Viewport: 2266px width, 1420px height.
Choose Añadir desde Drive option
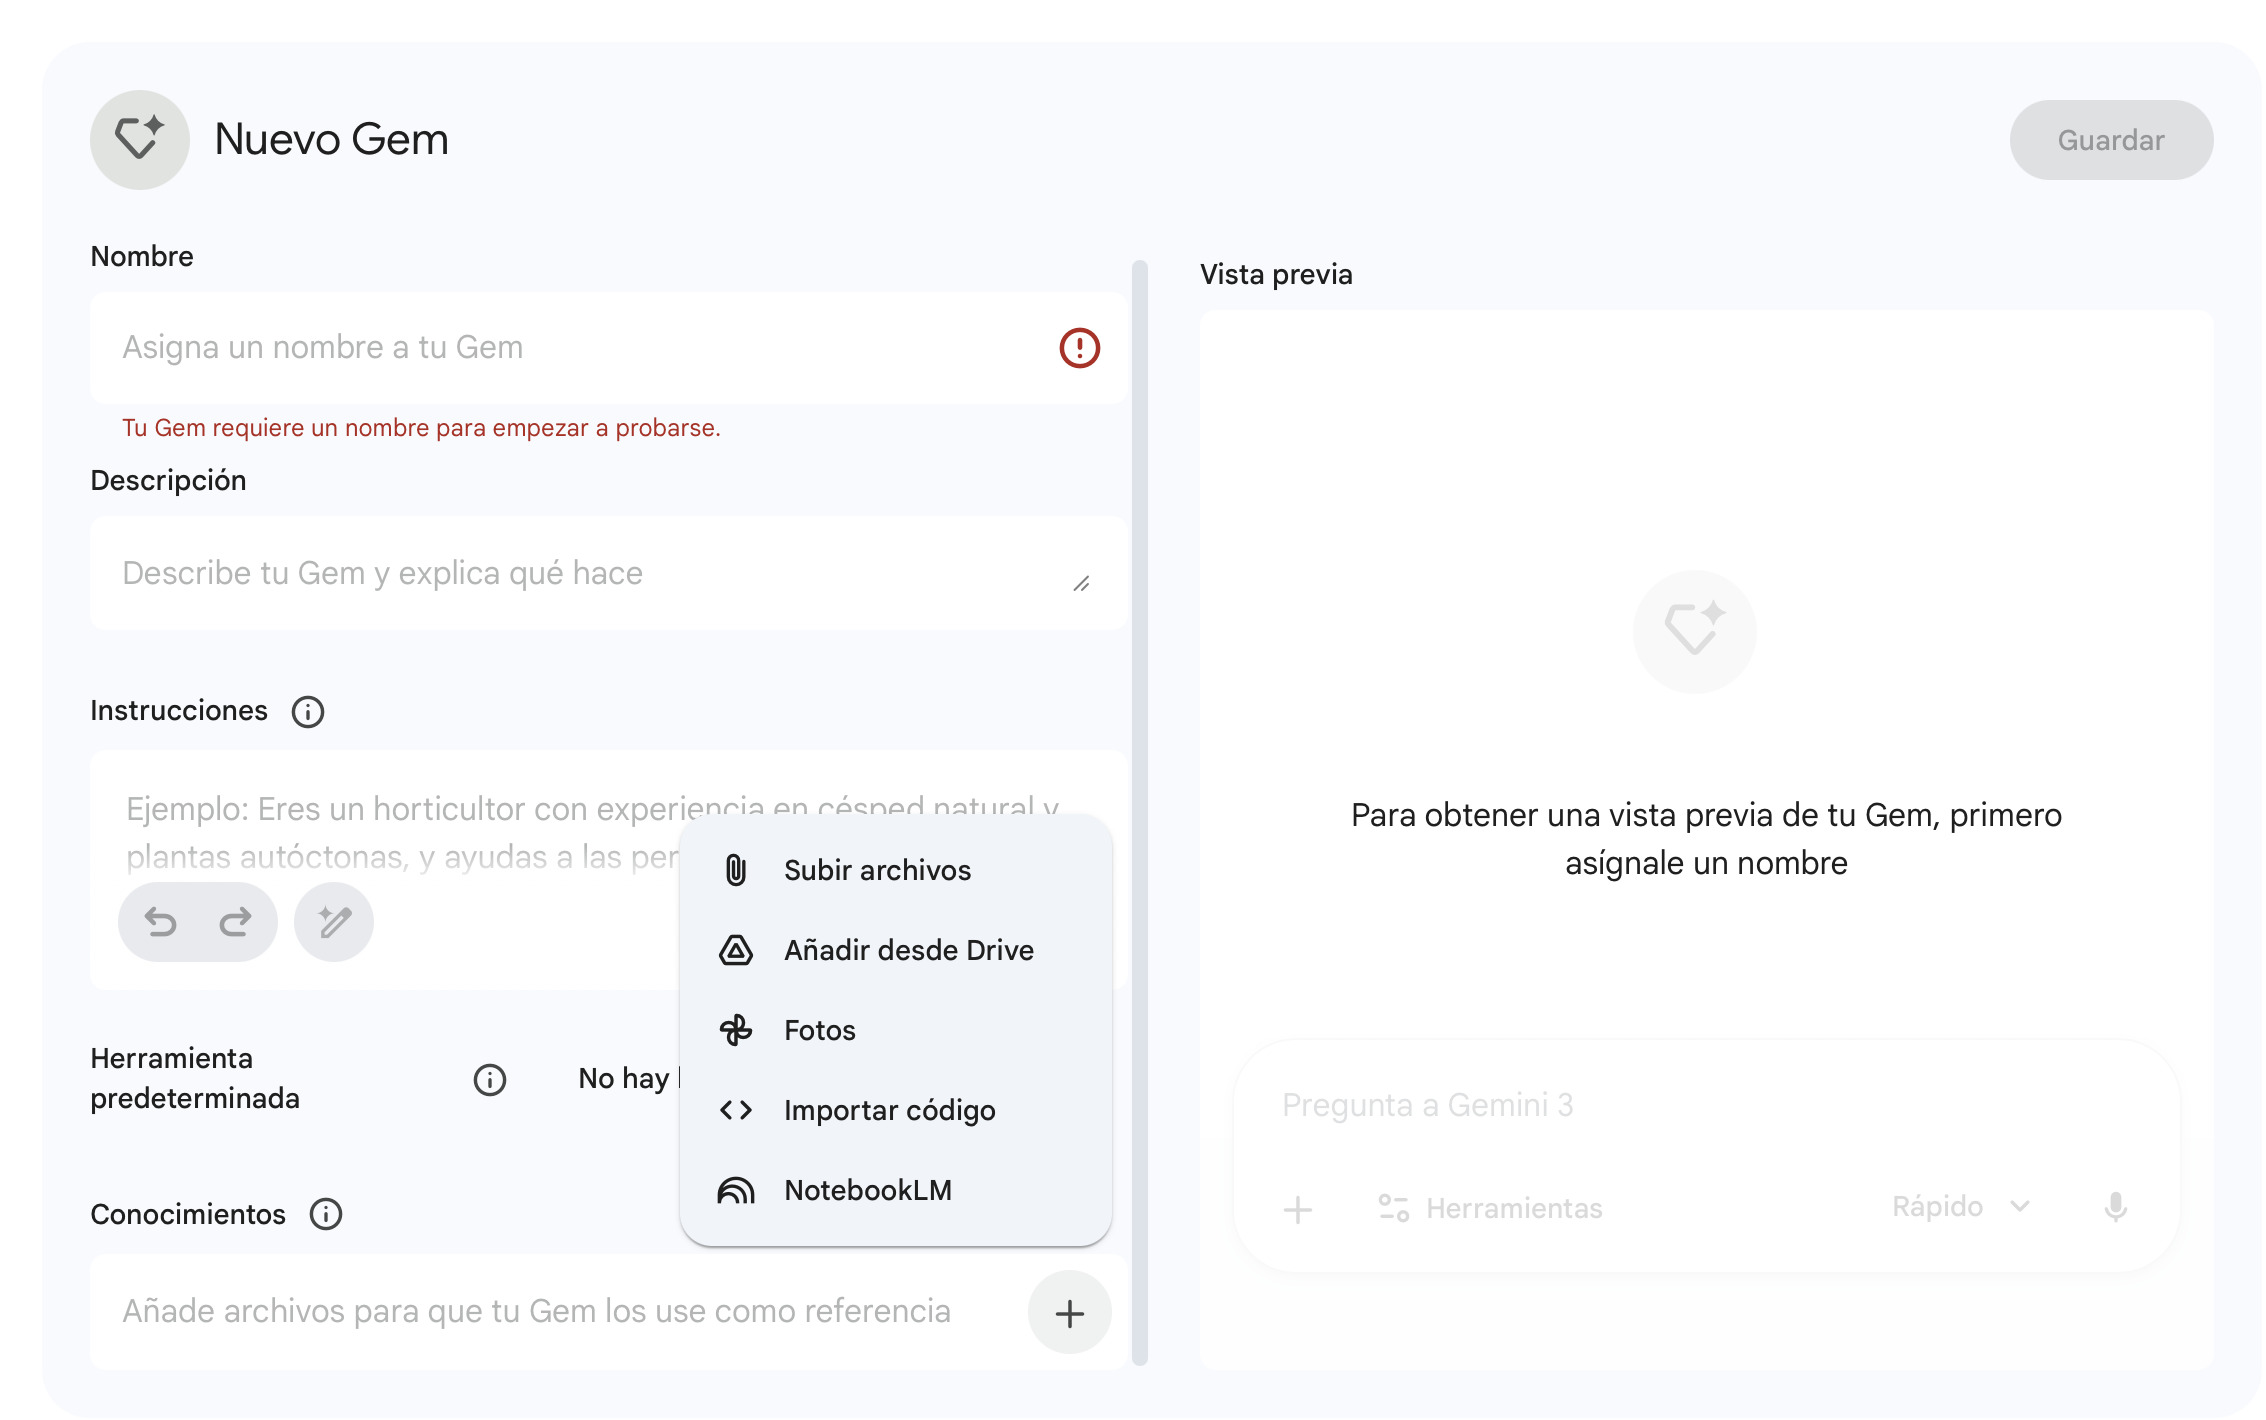click(x=907, y=950)
